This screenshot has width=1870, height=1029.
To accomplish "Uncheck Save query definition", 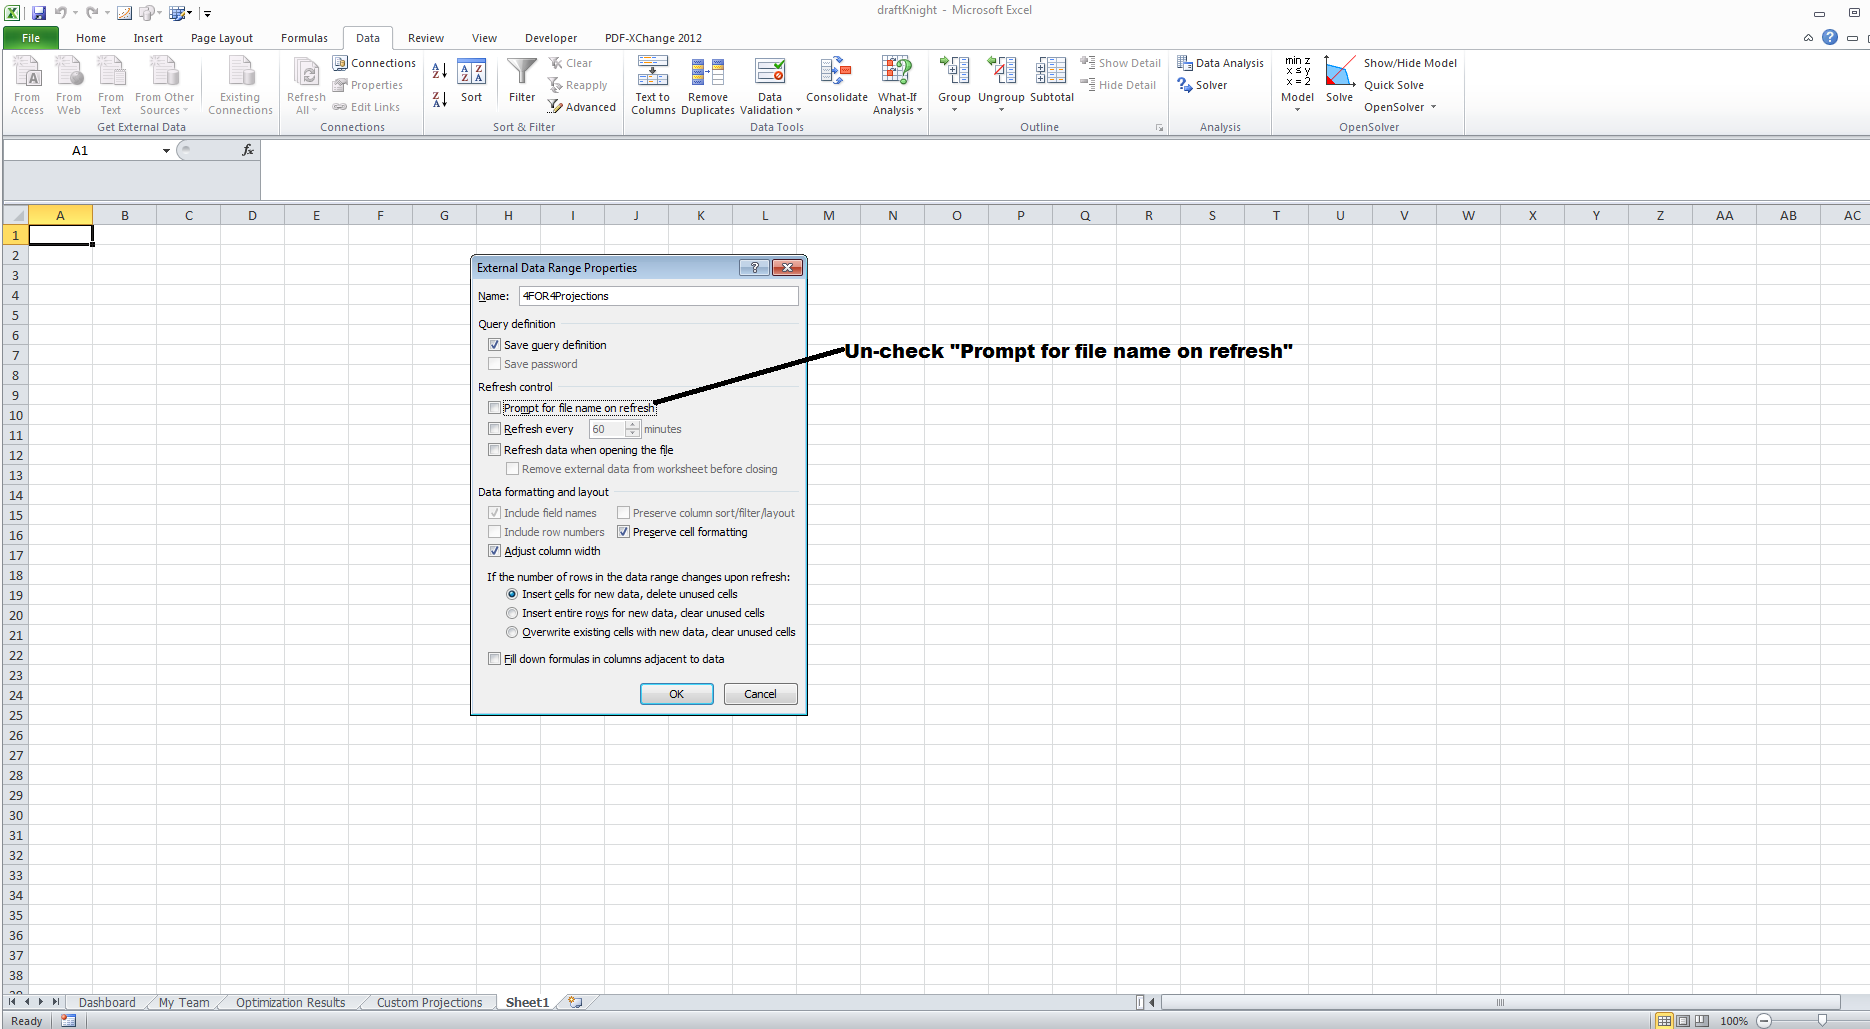I will click(494, 345).
